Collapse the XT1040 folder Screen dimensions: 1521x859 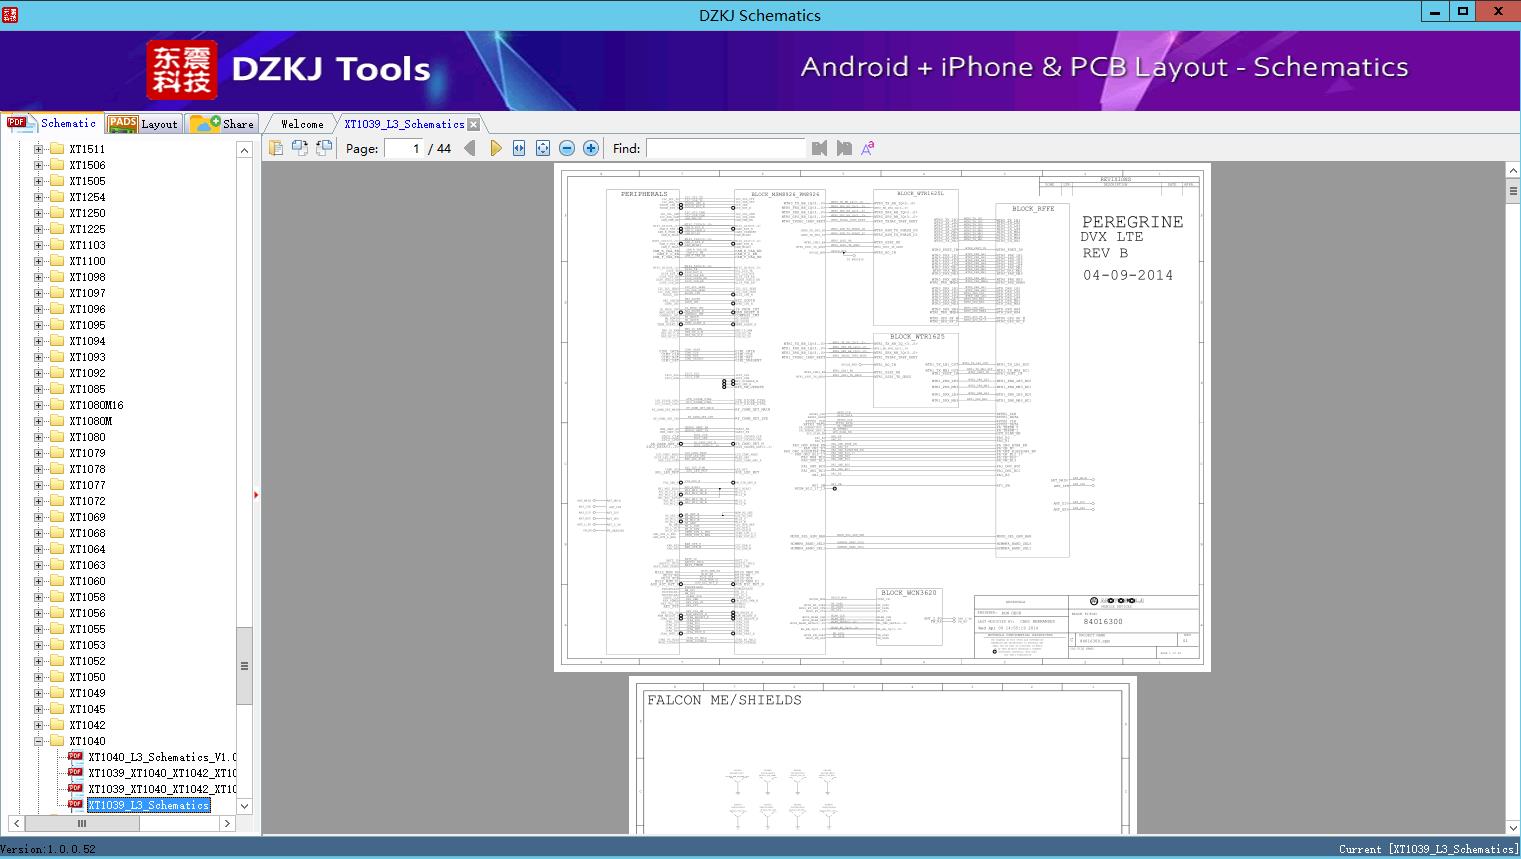point(38,741)
